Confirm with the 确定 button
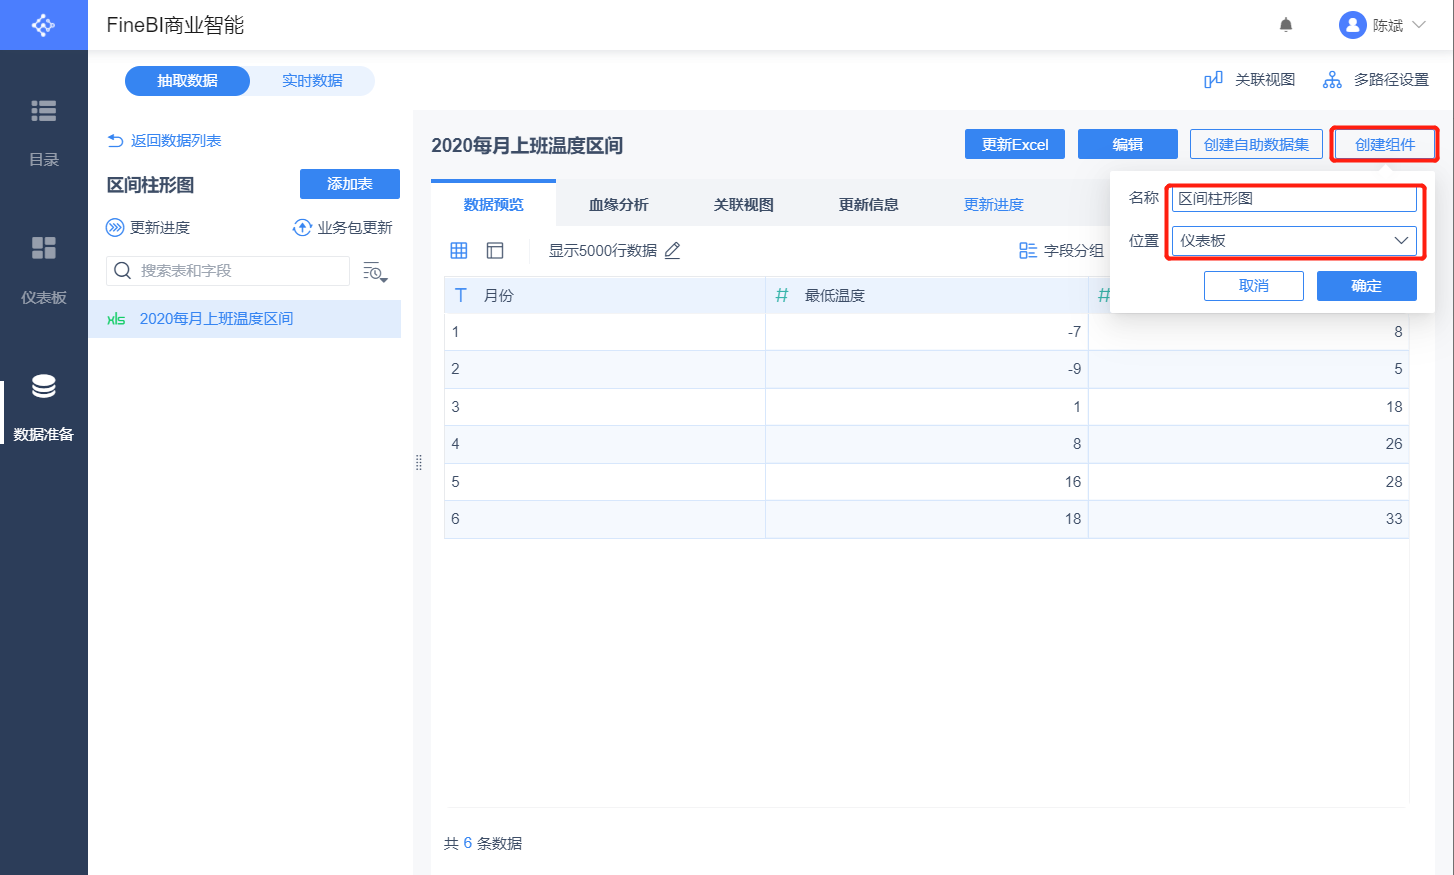This screenshot has width=1454, height=875. [x=1367, y=286]
